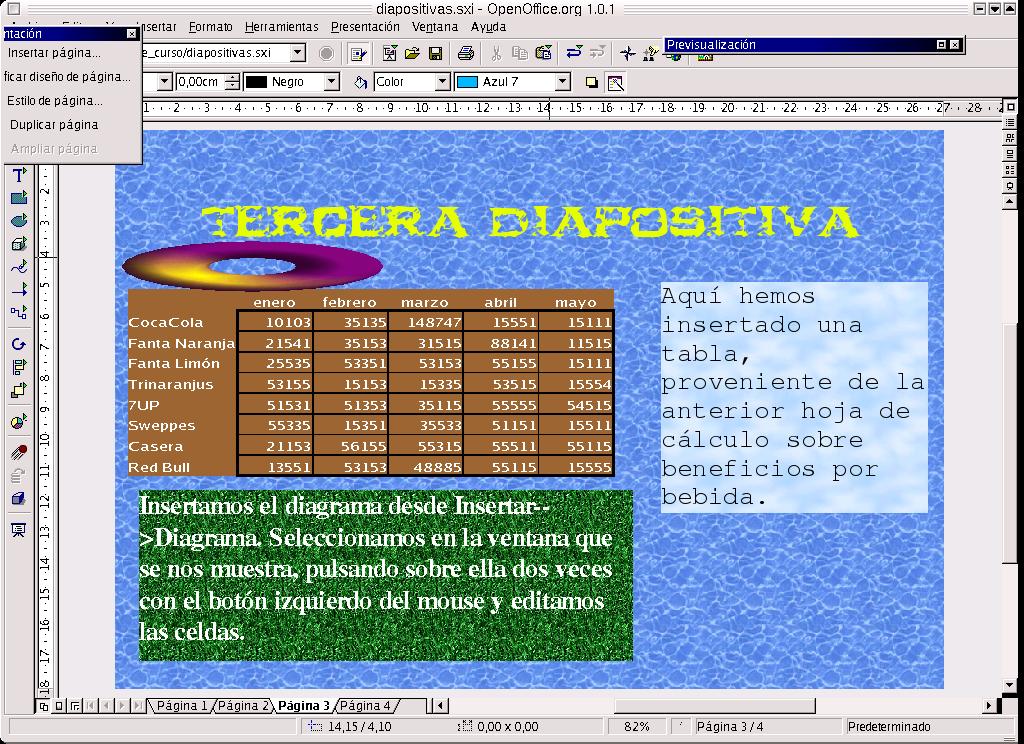Click the Print icon in the toolbar
Image resolution: width=1024 pixels, height=744 pixels.
point(466,53)
